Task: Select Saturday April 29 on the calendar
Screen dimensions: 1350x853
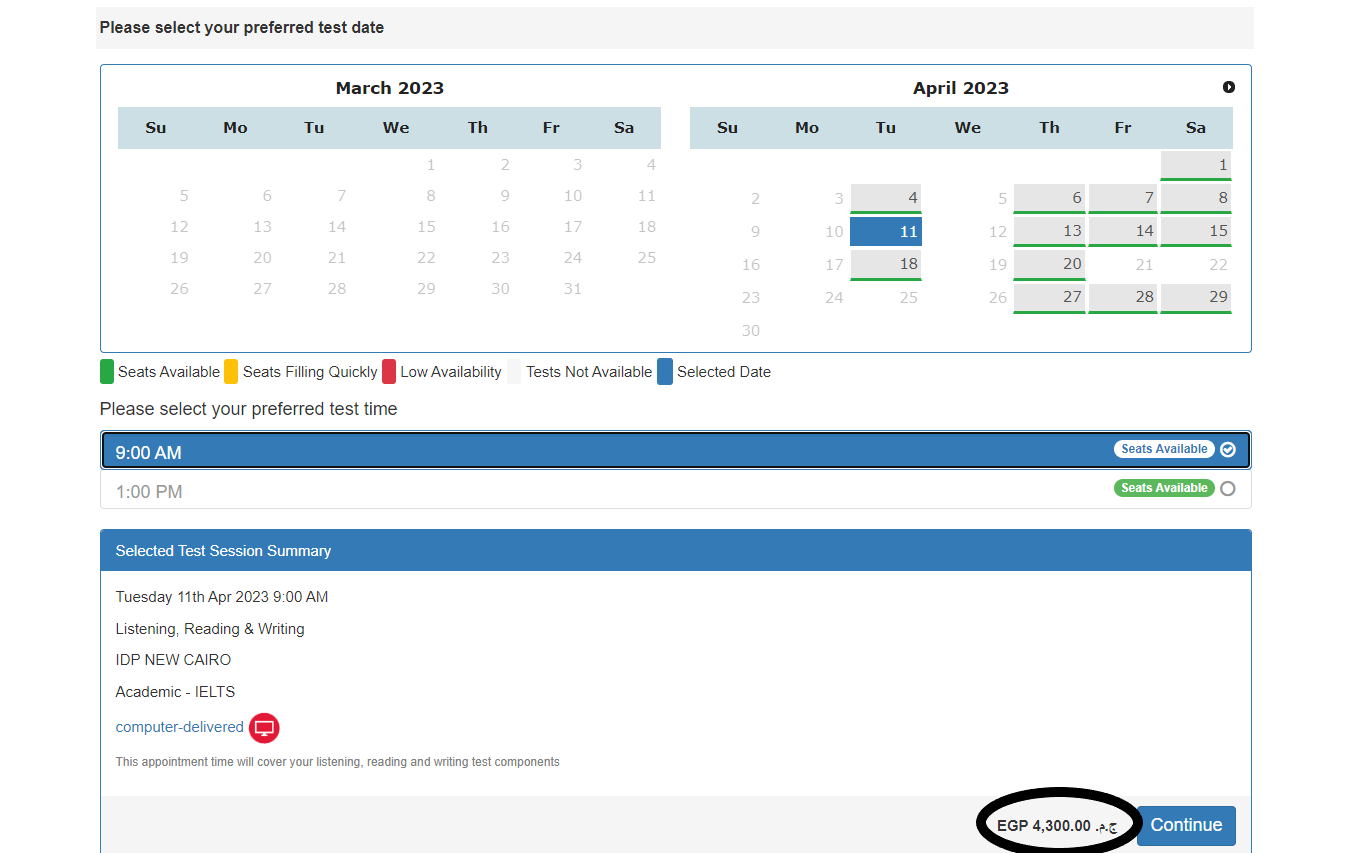Action: coord(1195,297)
